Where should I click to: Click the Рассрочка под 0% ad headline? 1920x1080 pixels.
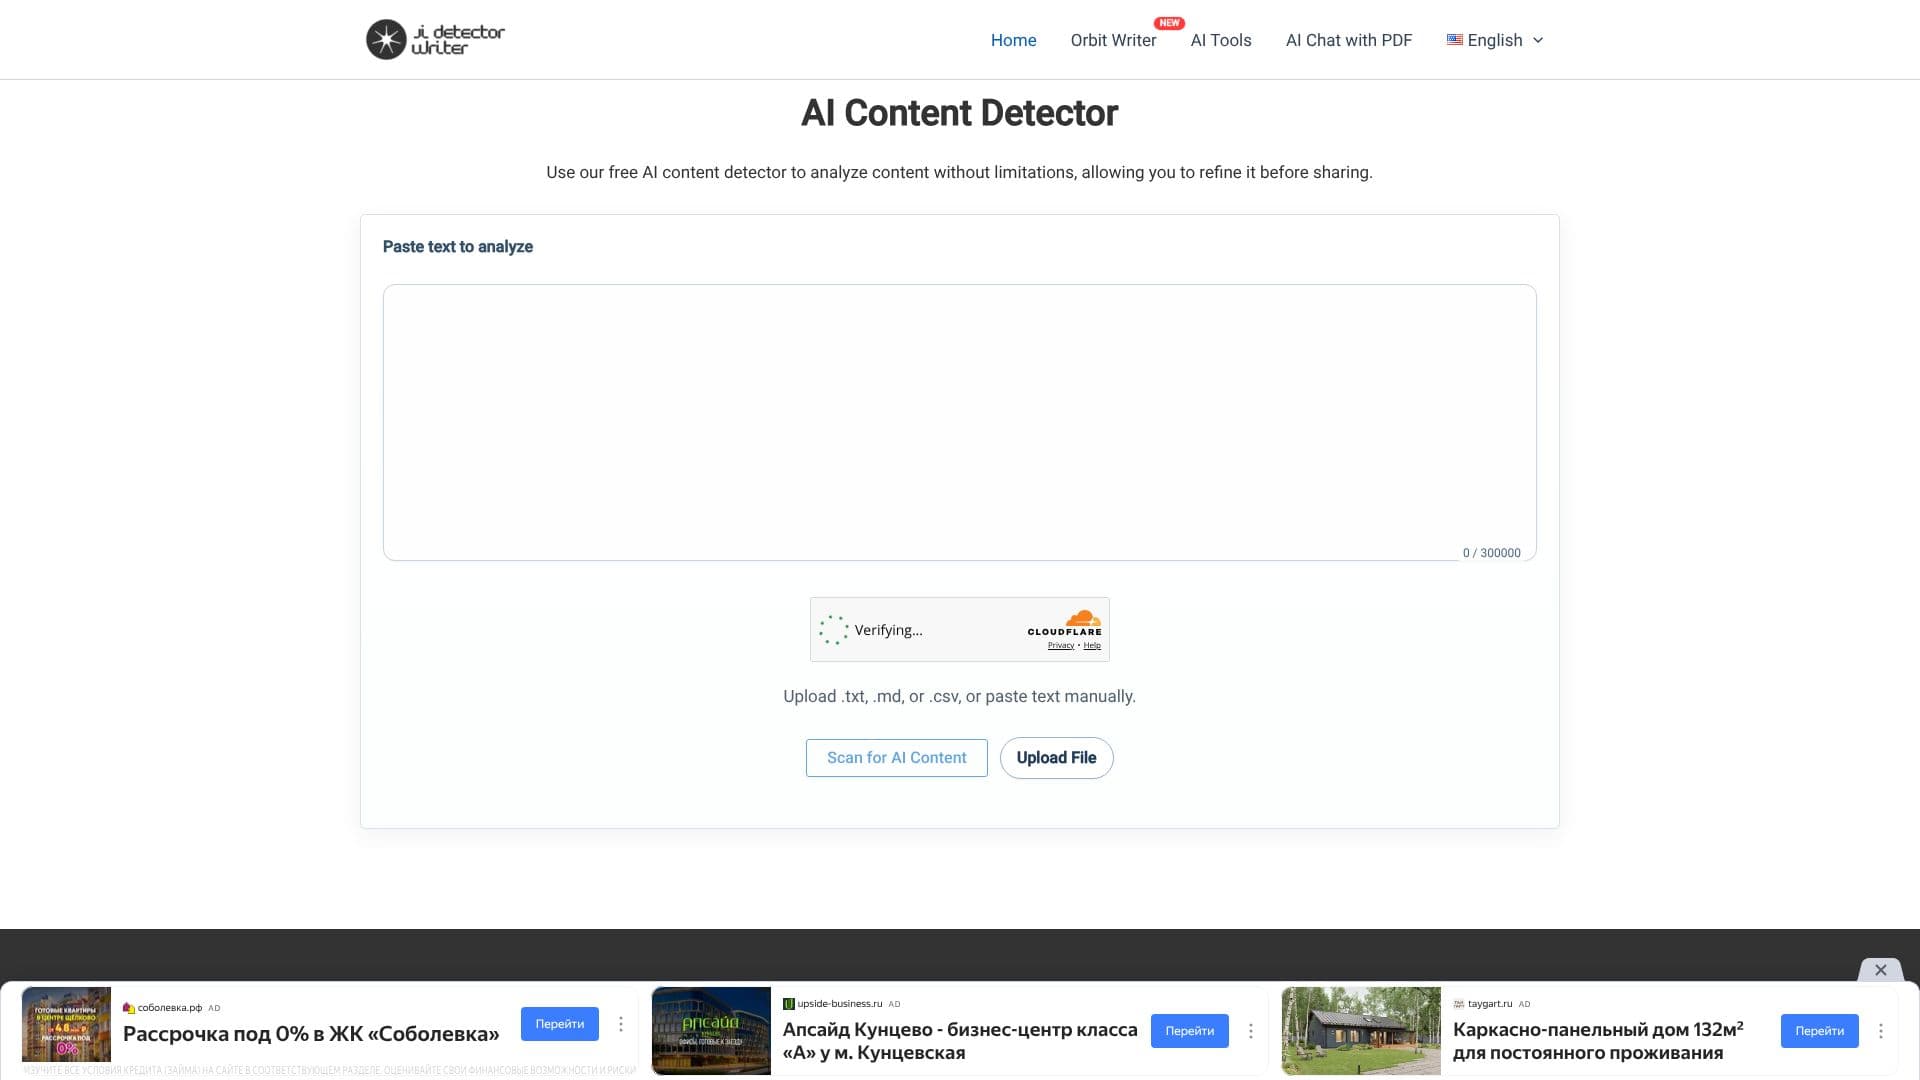coord(311,1034)
